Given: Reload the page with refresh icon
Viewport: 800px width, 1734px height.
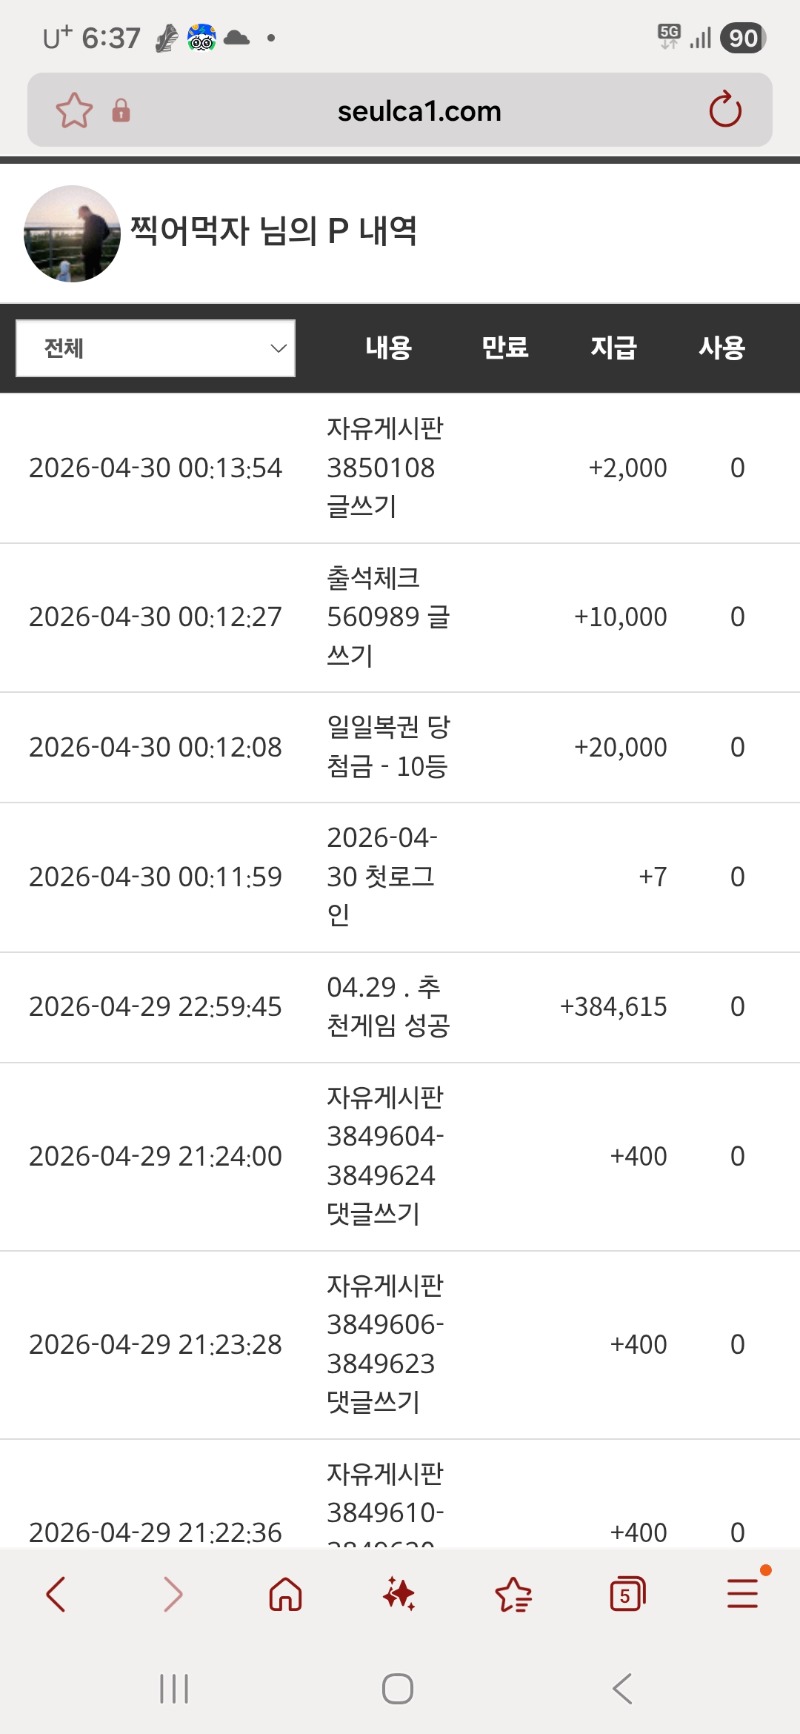Looking at the screenshot, I should pyautogui.click(x=725, y=110).
